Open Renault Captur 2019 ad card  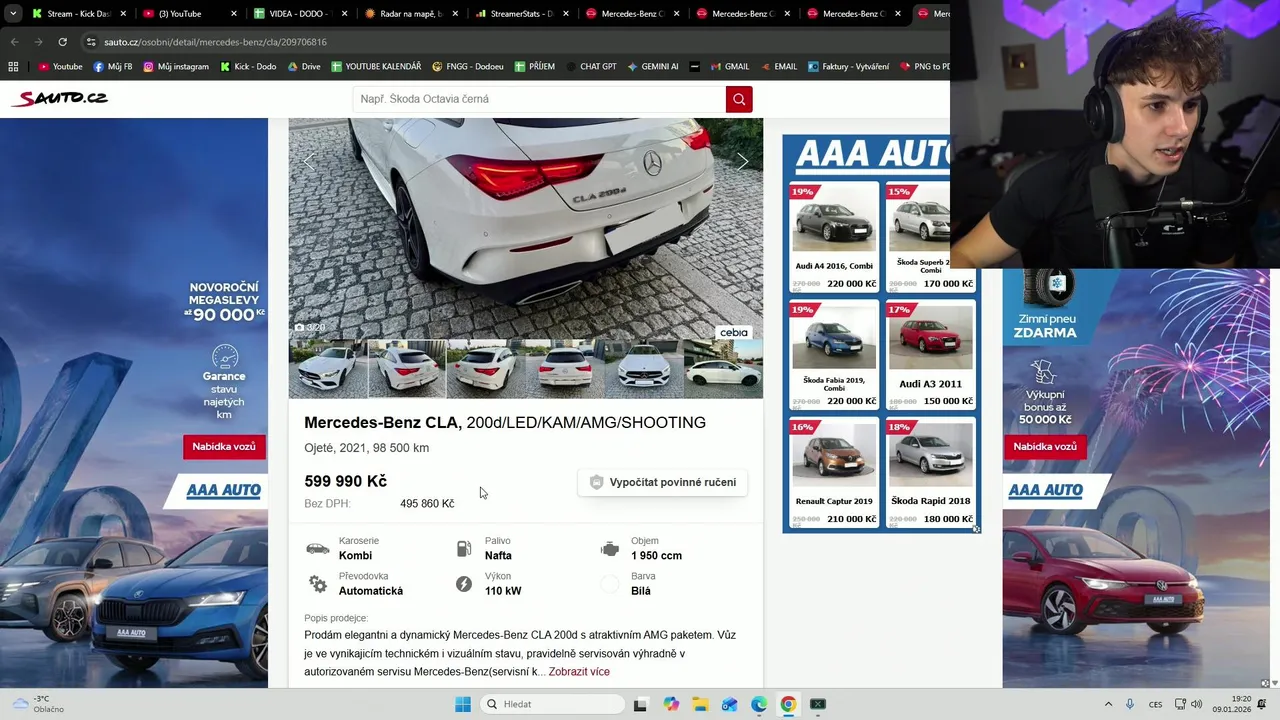coord(834,472)
